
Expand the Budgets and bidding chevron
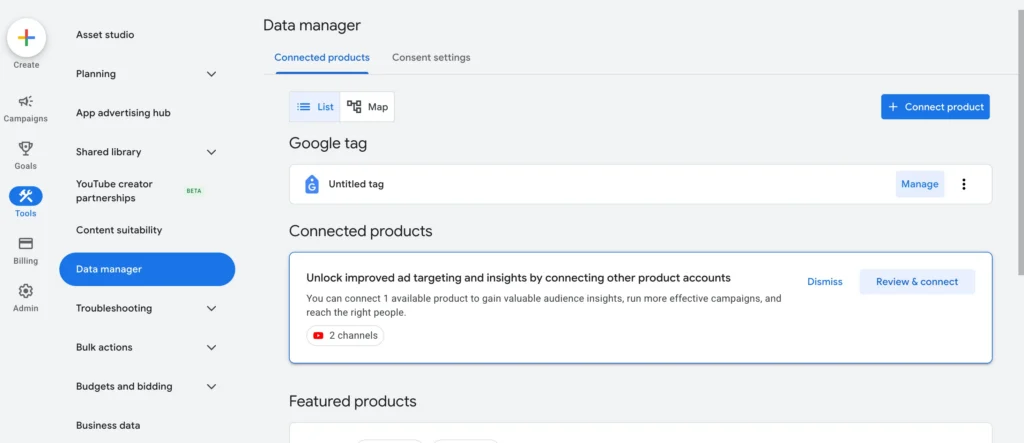(212, 386)
